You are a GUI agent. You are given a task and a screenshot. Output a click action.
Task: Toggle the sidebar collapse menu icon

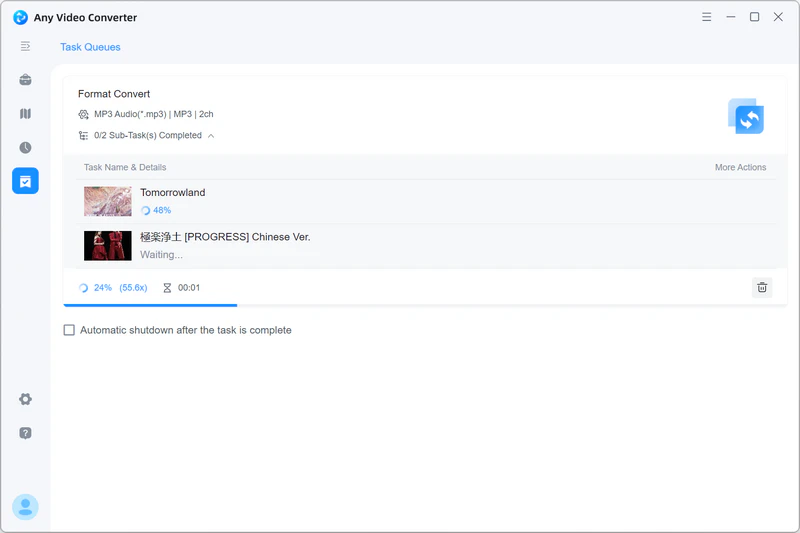coord(25,46)
